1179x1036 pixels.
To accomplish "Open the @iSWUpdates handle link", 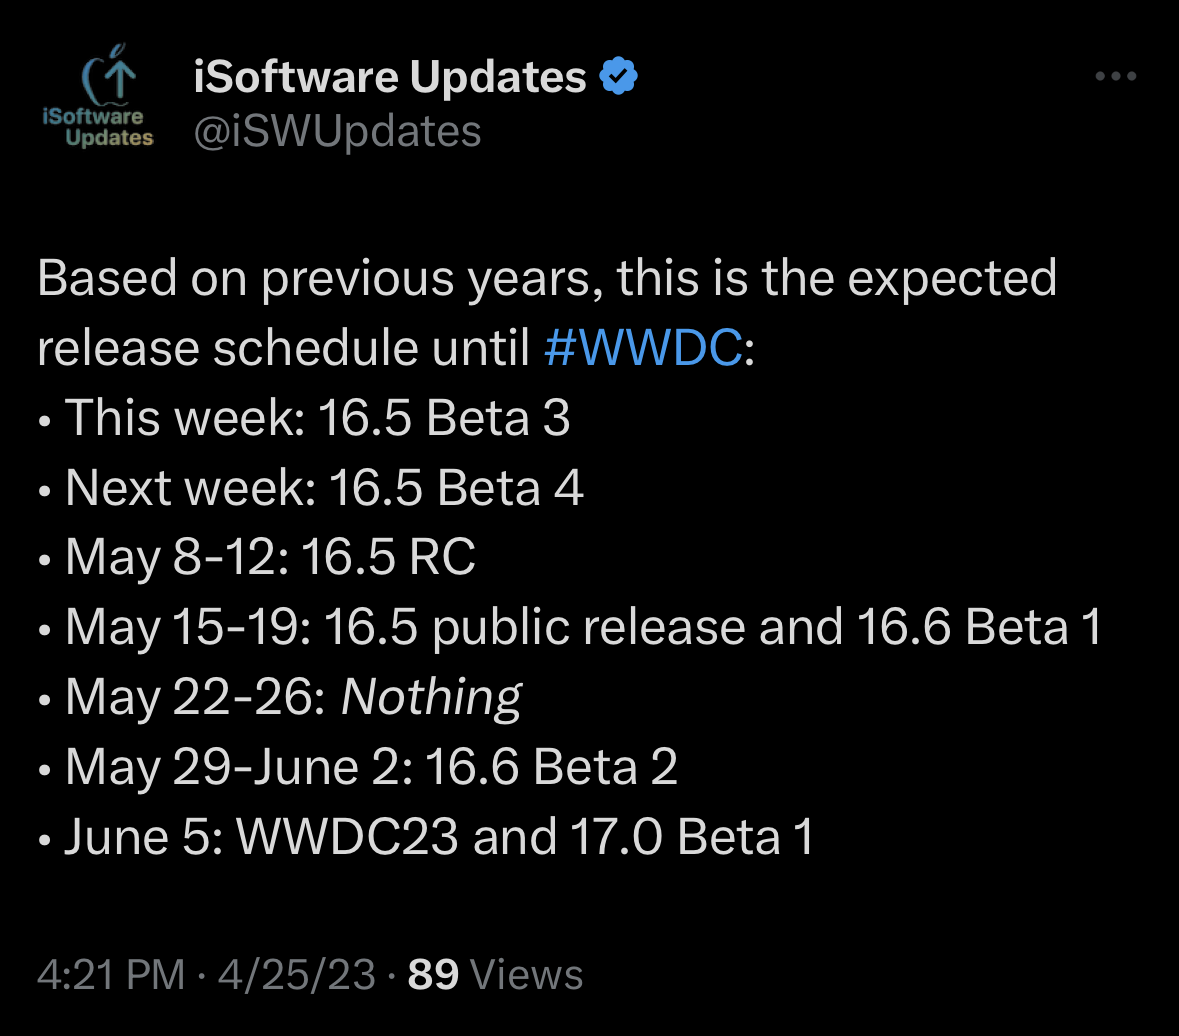I will (337, 131).
